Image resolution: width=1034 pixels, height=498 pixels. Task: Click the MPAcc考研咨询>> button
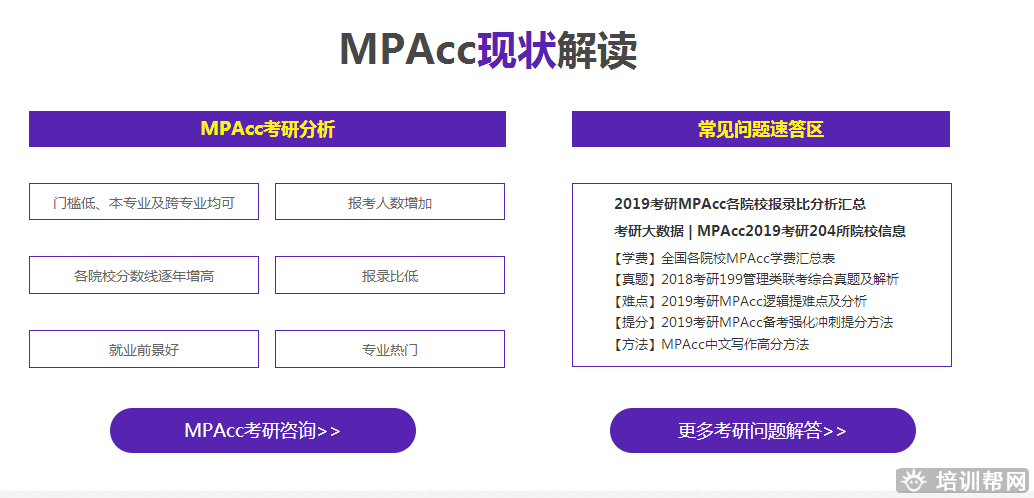click(x=262, y=431)
